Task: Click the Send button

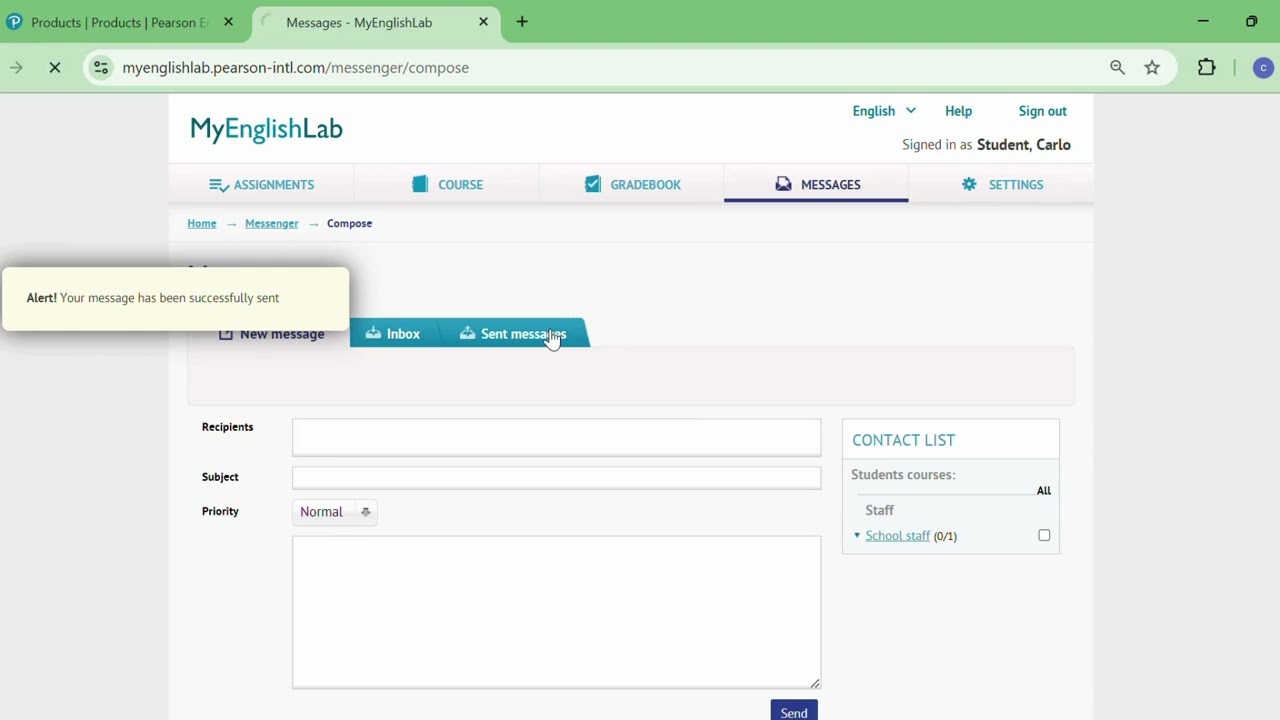Action: point(794,710)
